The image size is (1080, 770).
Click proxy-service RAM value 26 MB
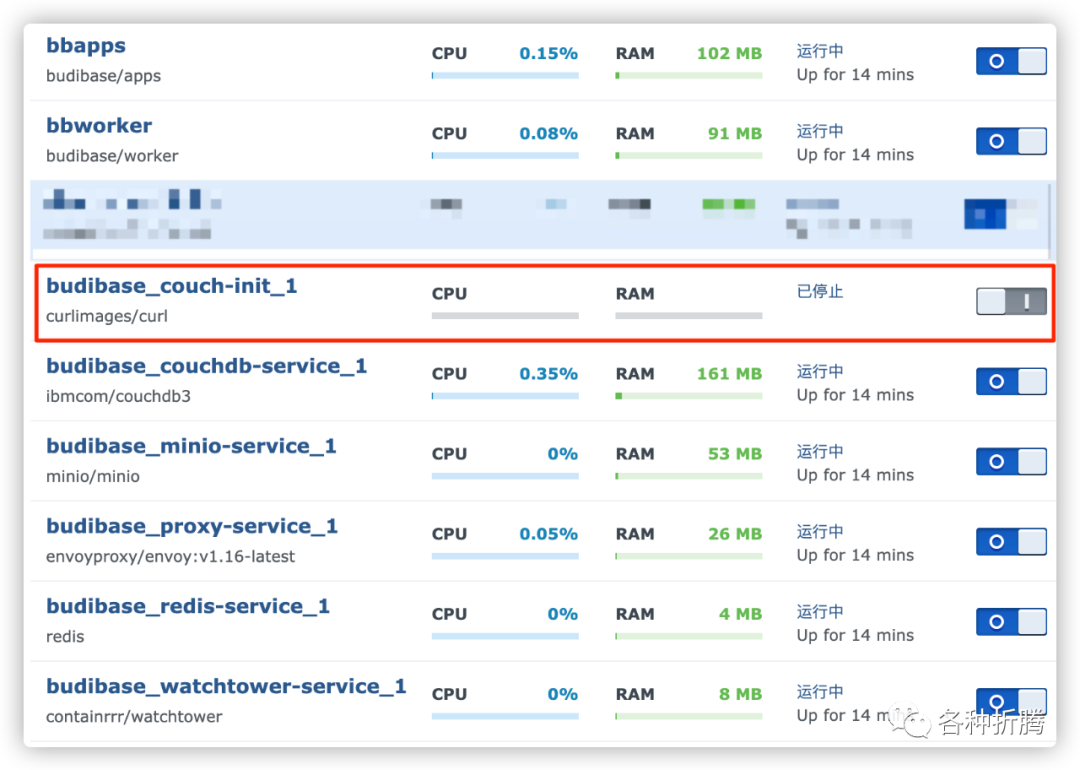click(x=735, y=534)
